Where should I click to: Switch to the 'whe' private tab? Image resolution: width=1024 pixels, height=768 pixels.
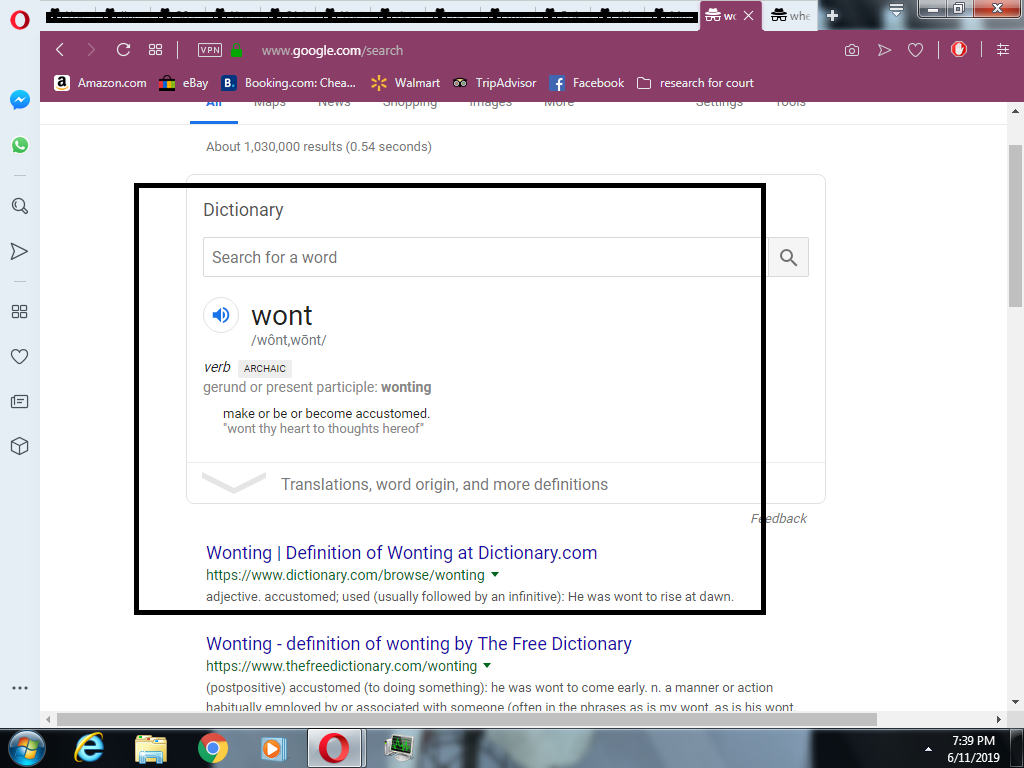790,16
